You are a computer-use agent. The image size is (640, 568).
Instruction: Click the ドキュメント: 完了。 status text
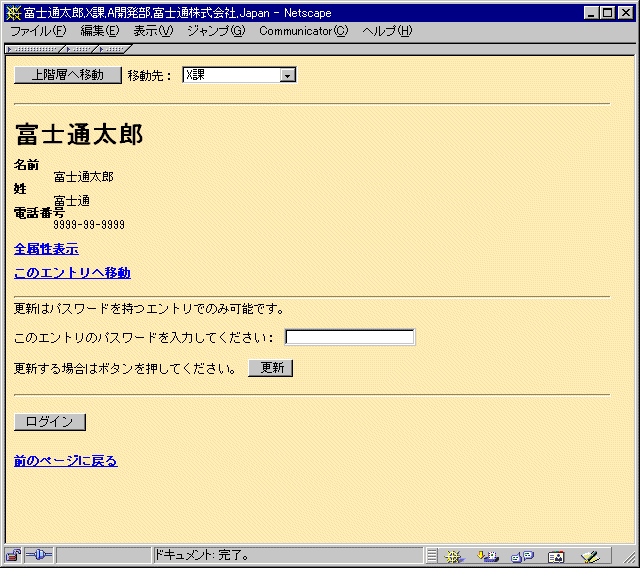tap(202, 555)
